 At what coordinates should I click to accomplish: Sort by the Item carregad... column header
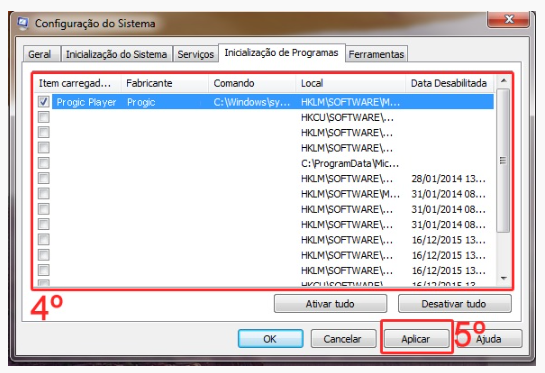(78, 83)
